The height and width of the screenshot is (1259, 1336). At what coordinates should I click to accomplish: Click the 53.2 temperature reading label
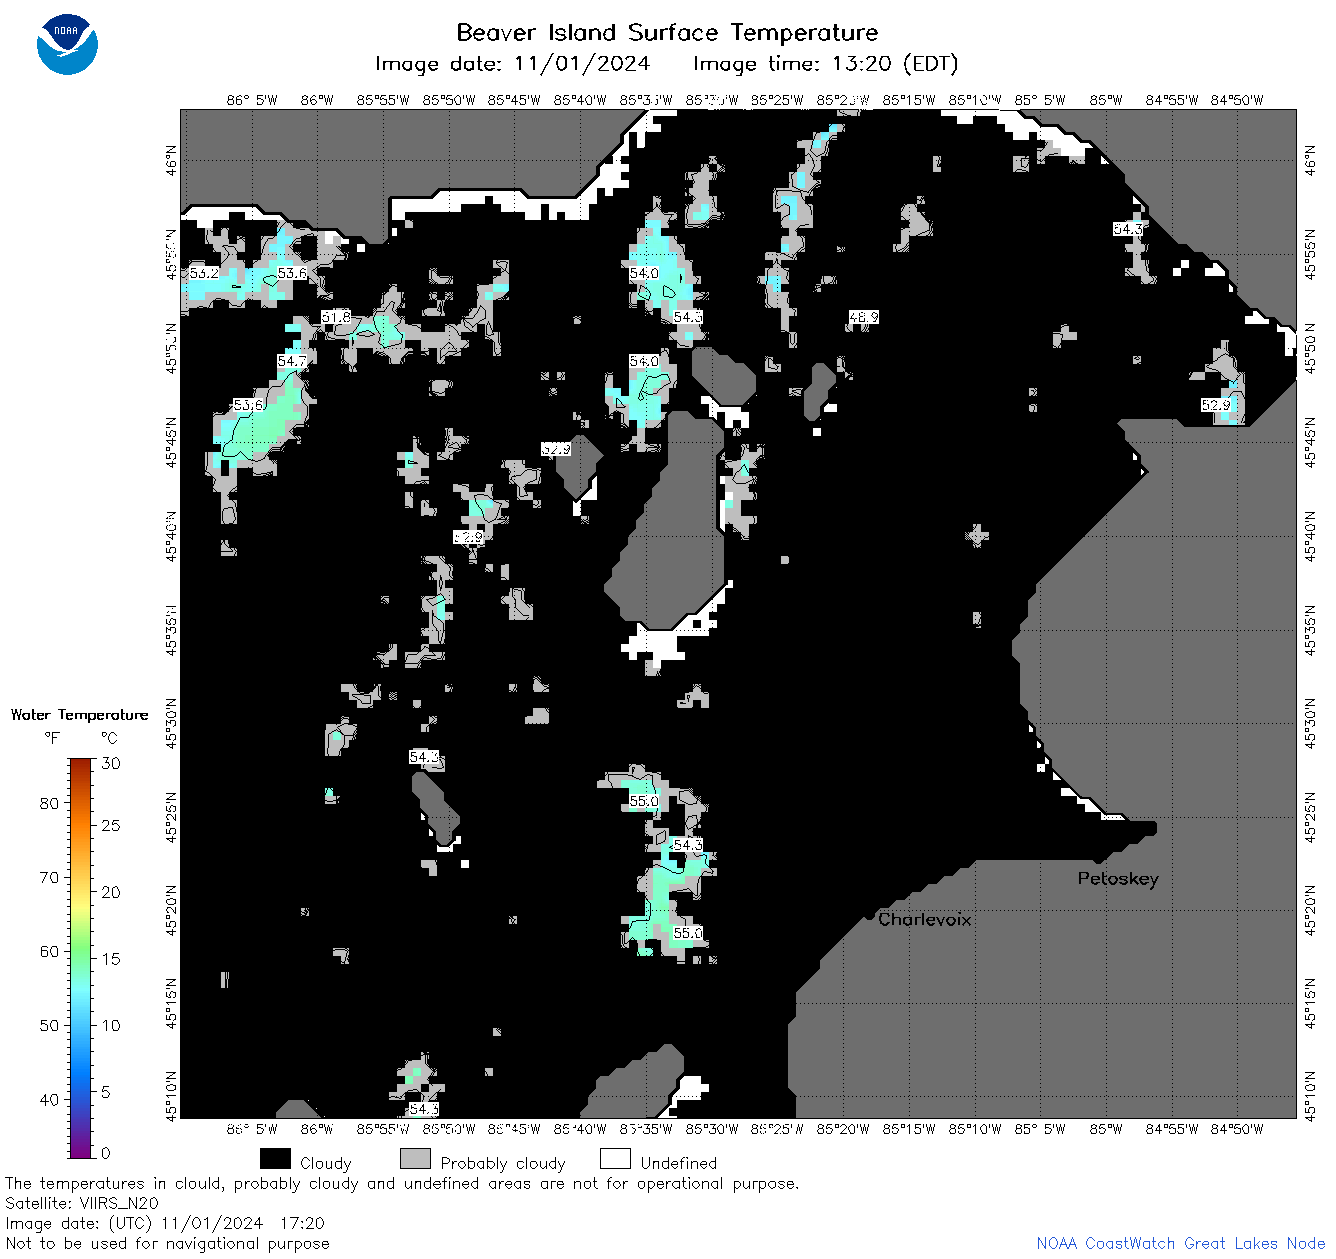[204, 273]
